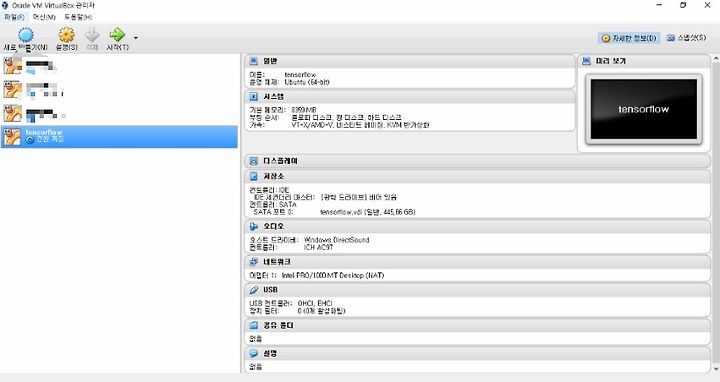Click the Intel PRO/1000 MT Desktop adapter text
720x382 pixels.
coord(332,275)
